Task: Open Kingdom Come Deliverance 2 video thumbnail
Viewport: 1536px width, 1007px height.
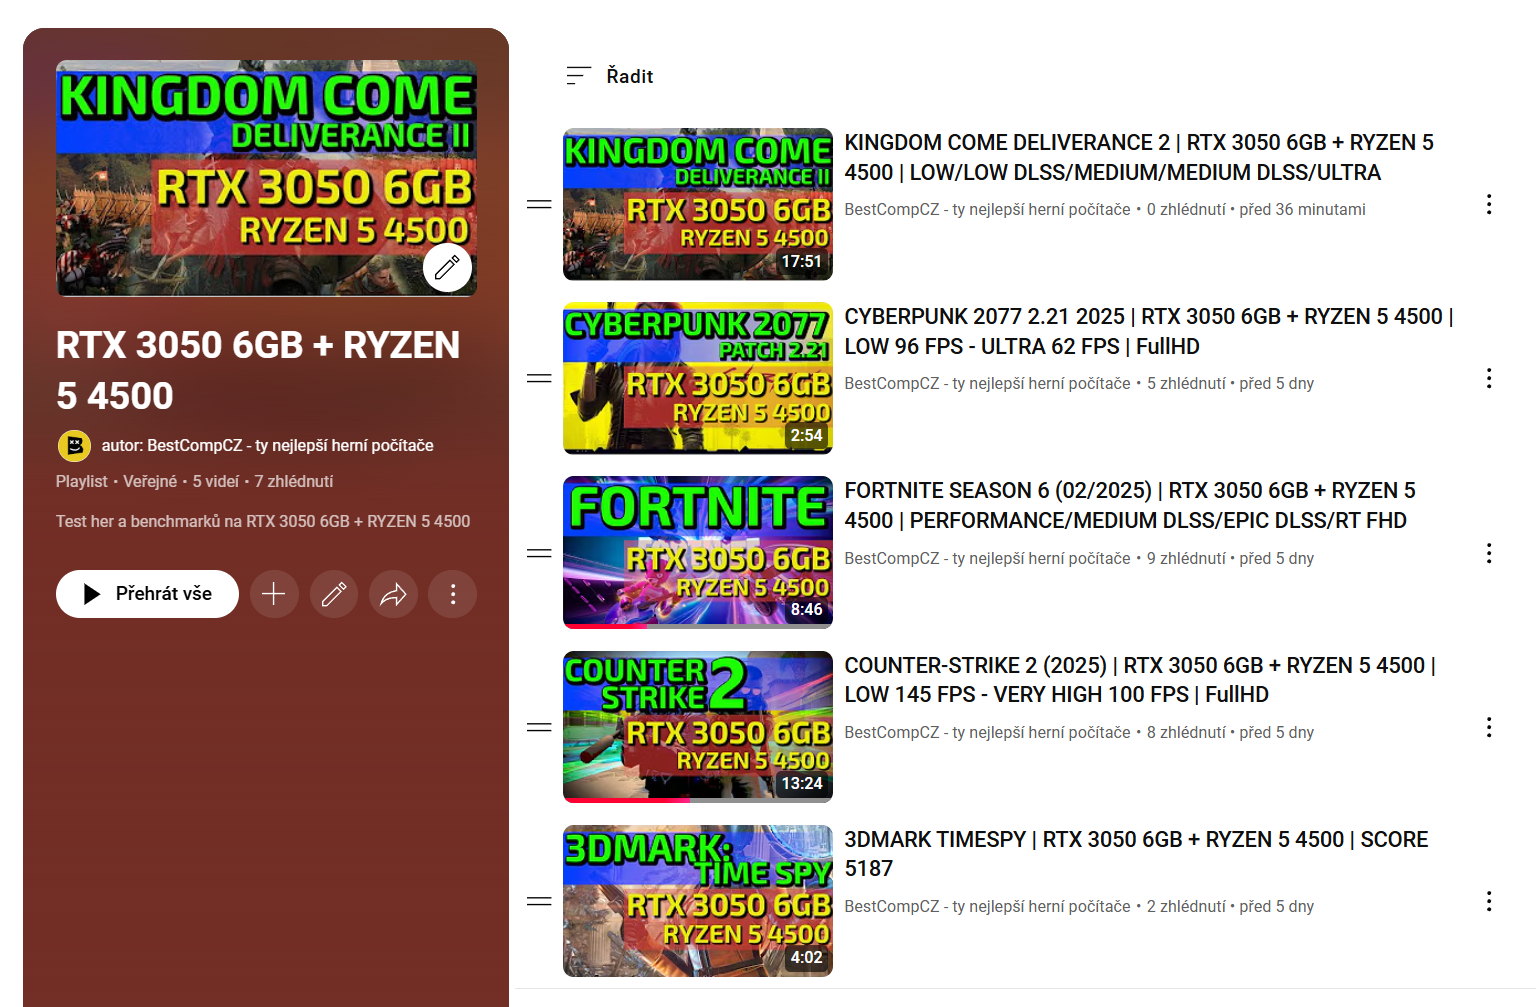Action: coord(698,204)
